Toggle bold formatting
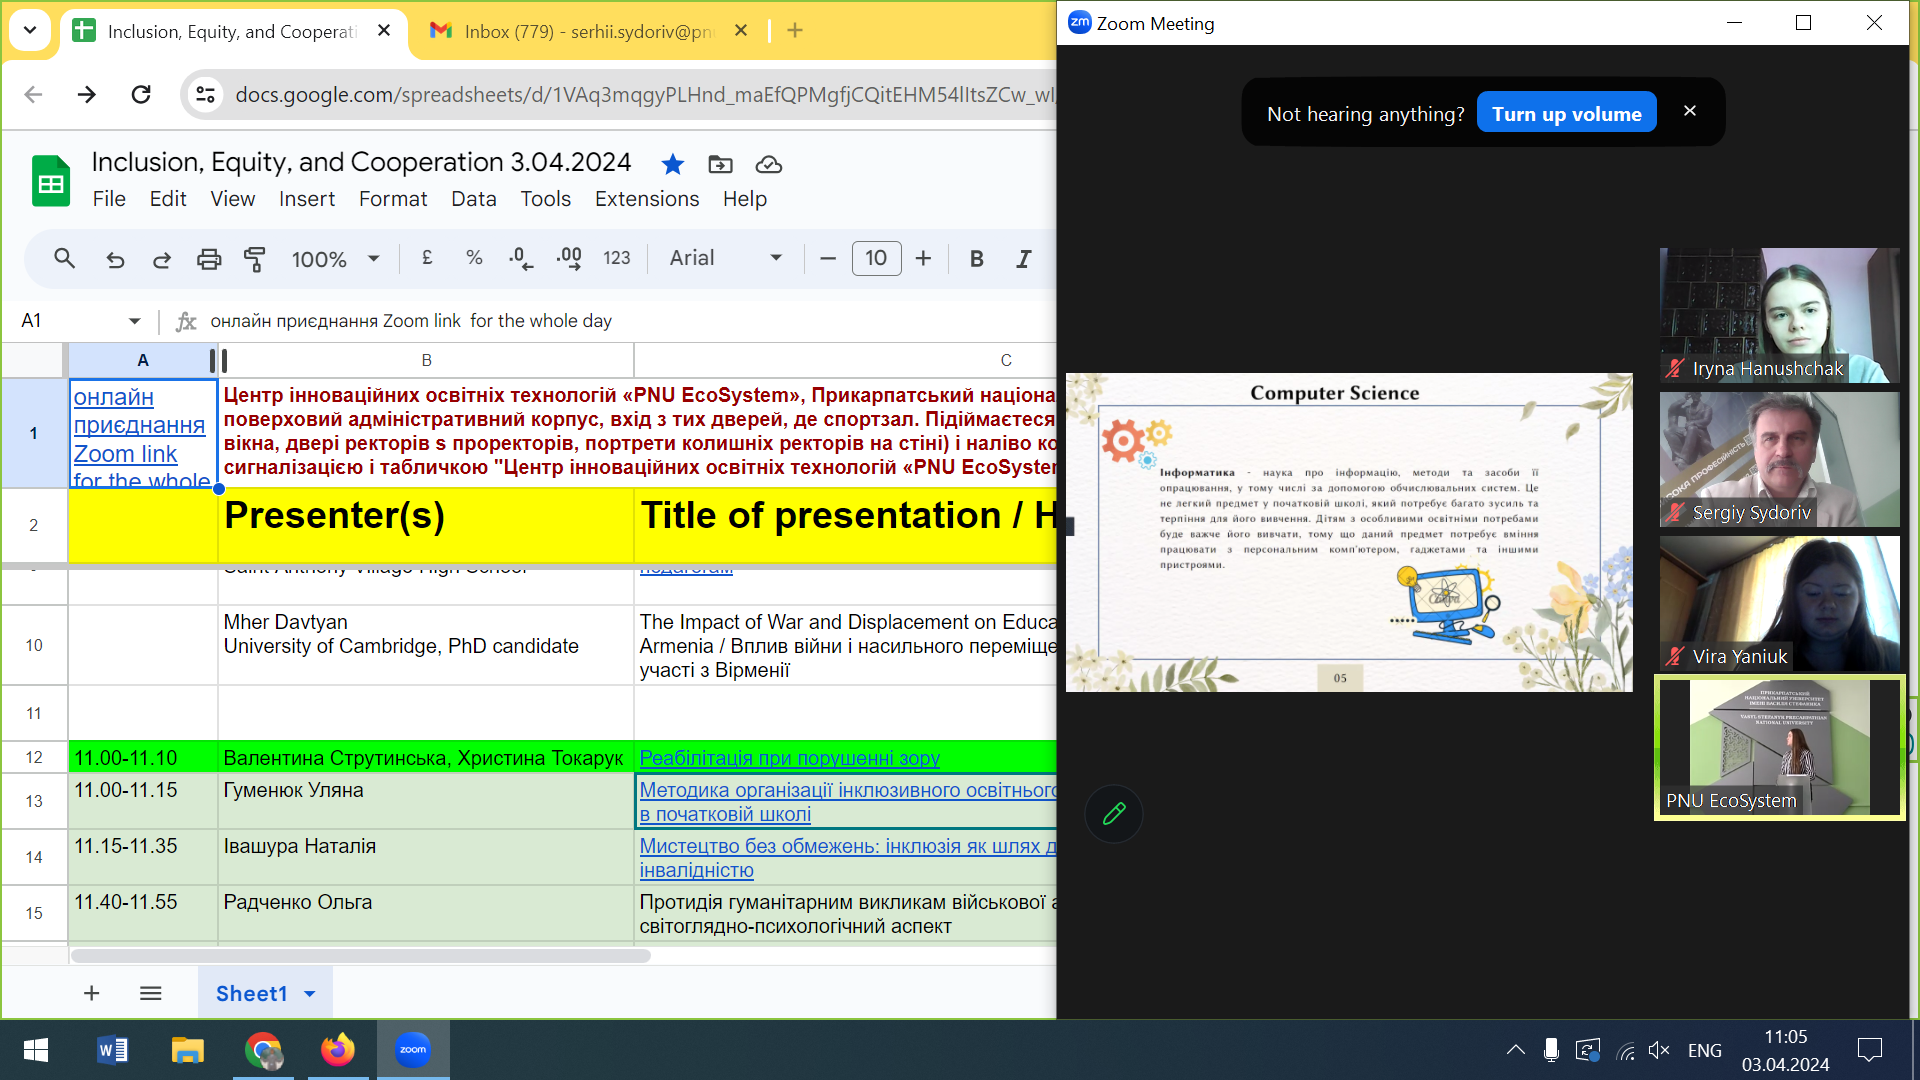 pos(976,259)
